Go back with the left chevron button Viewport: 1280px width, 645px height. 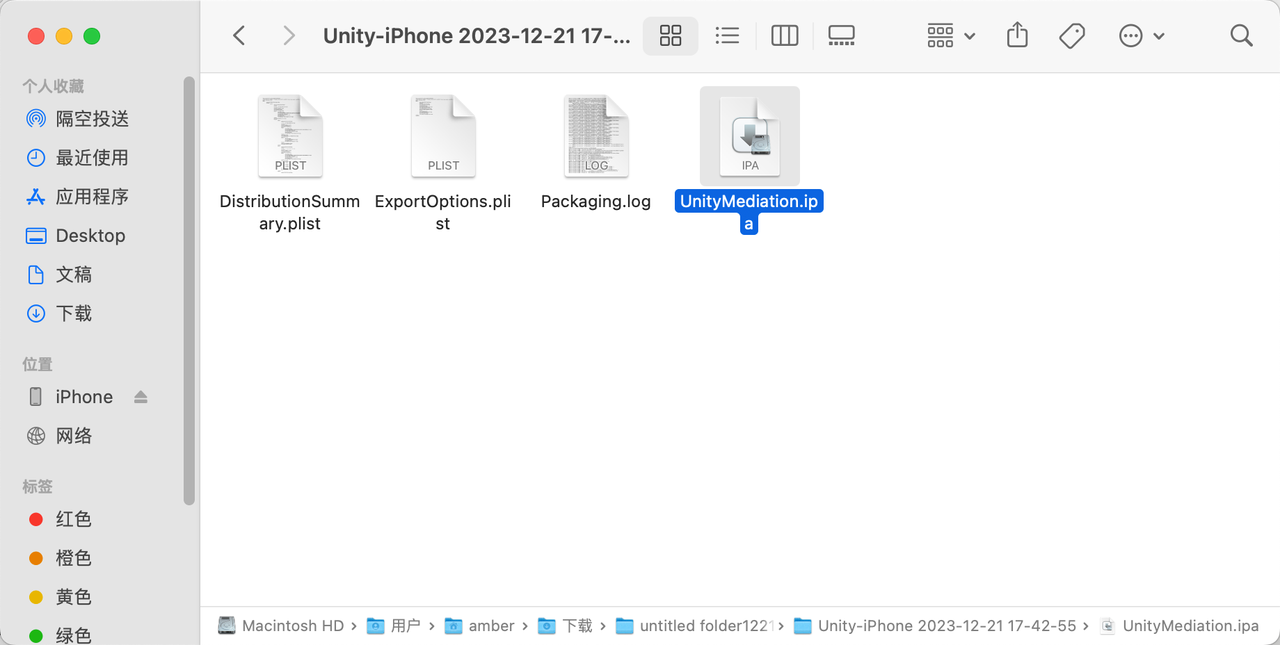pyautogui.click(x=239, y=36)
